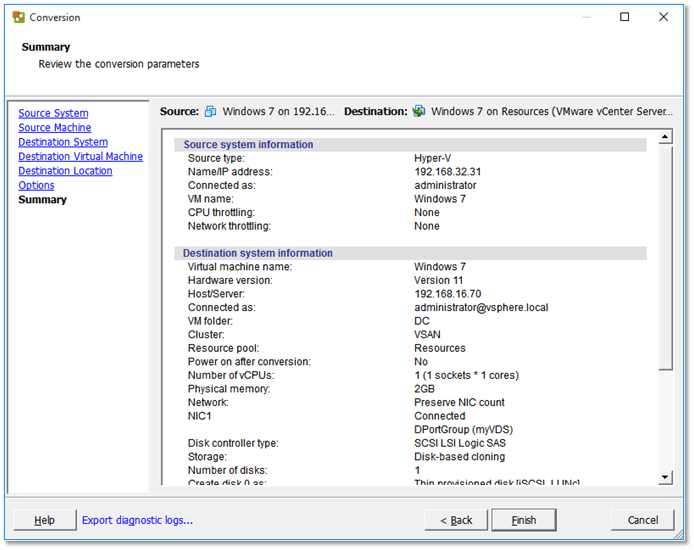Open the Destination System step
The height and width of the screenshot is (550, 694).
(63, 142)
